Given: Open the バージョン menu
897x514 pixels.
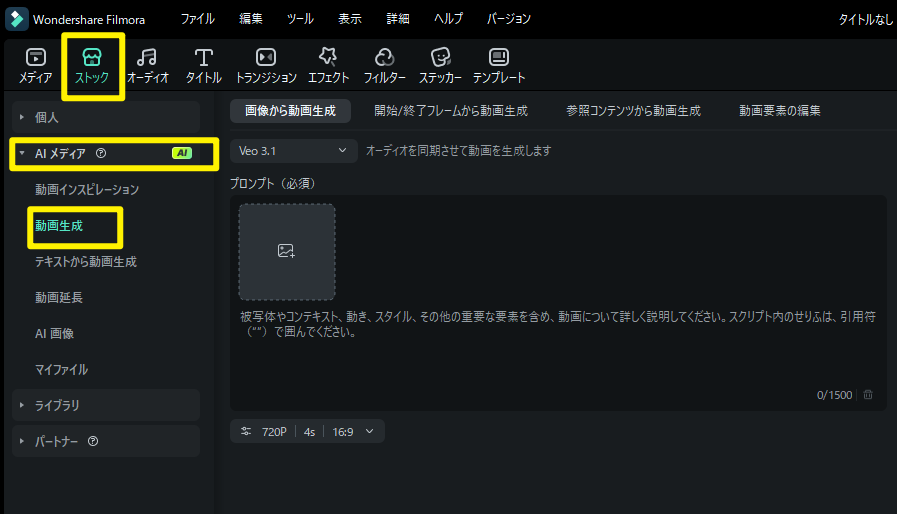Looking at the screenshot, I should click(x=509, y=19).
